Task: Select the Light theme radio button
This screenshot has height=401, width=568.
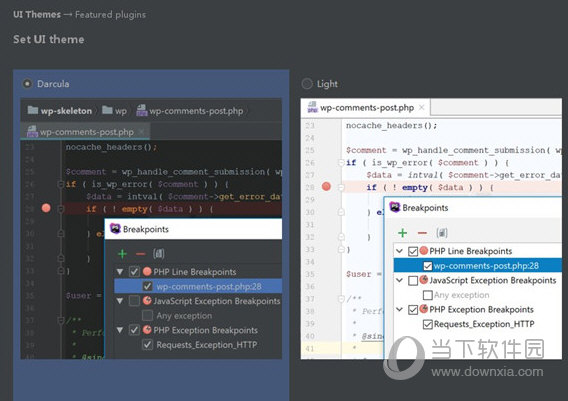Action: [x=307, y=84]
